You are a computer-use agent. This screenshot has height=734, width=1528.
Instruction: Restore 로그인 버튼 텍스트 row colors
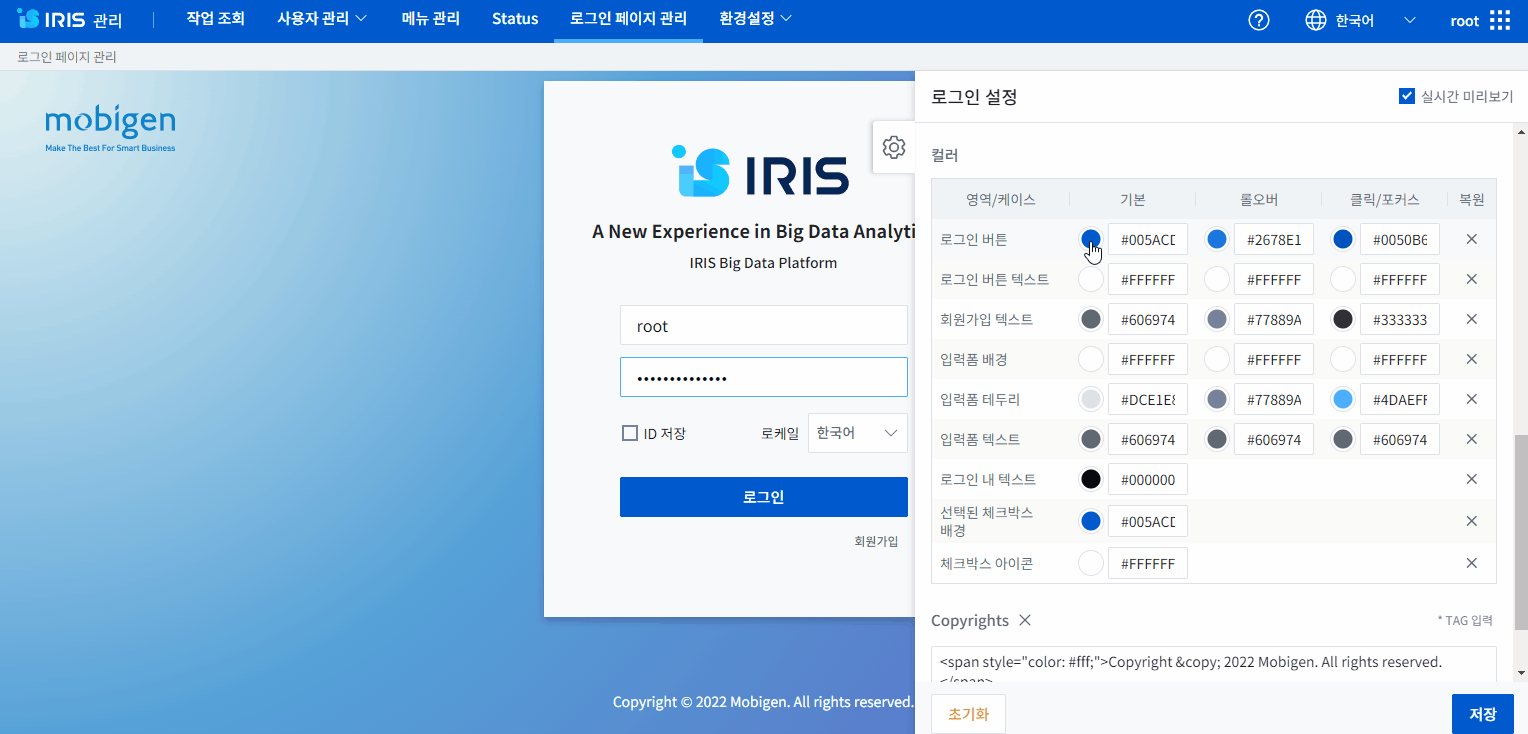tap(1471, 279)
